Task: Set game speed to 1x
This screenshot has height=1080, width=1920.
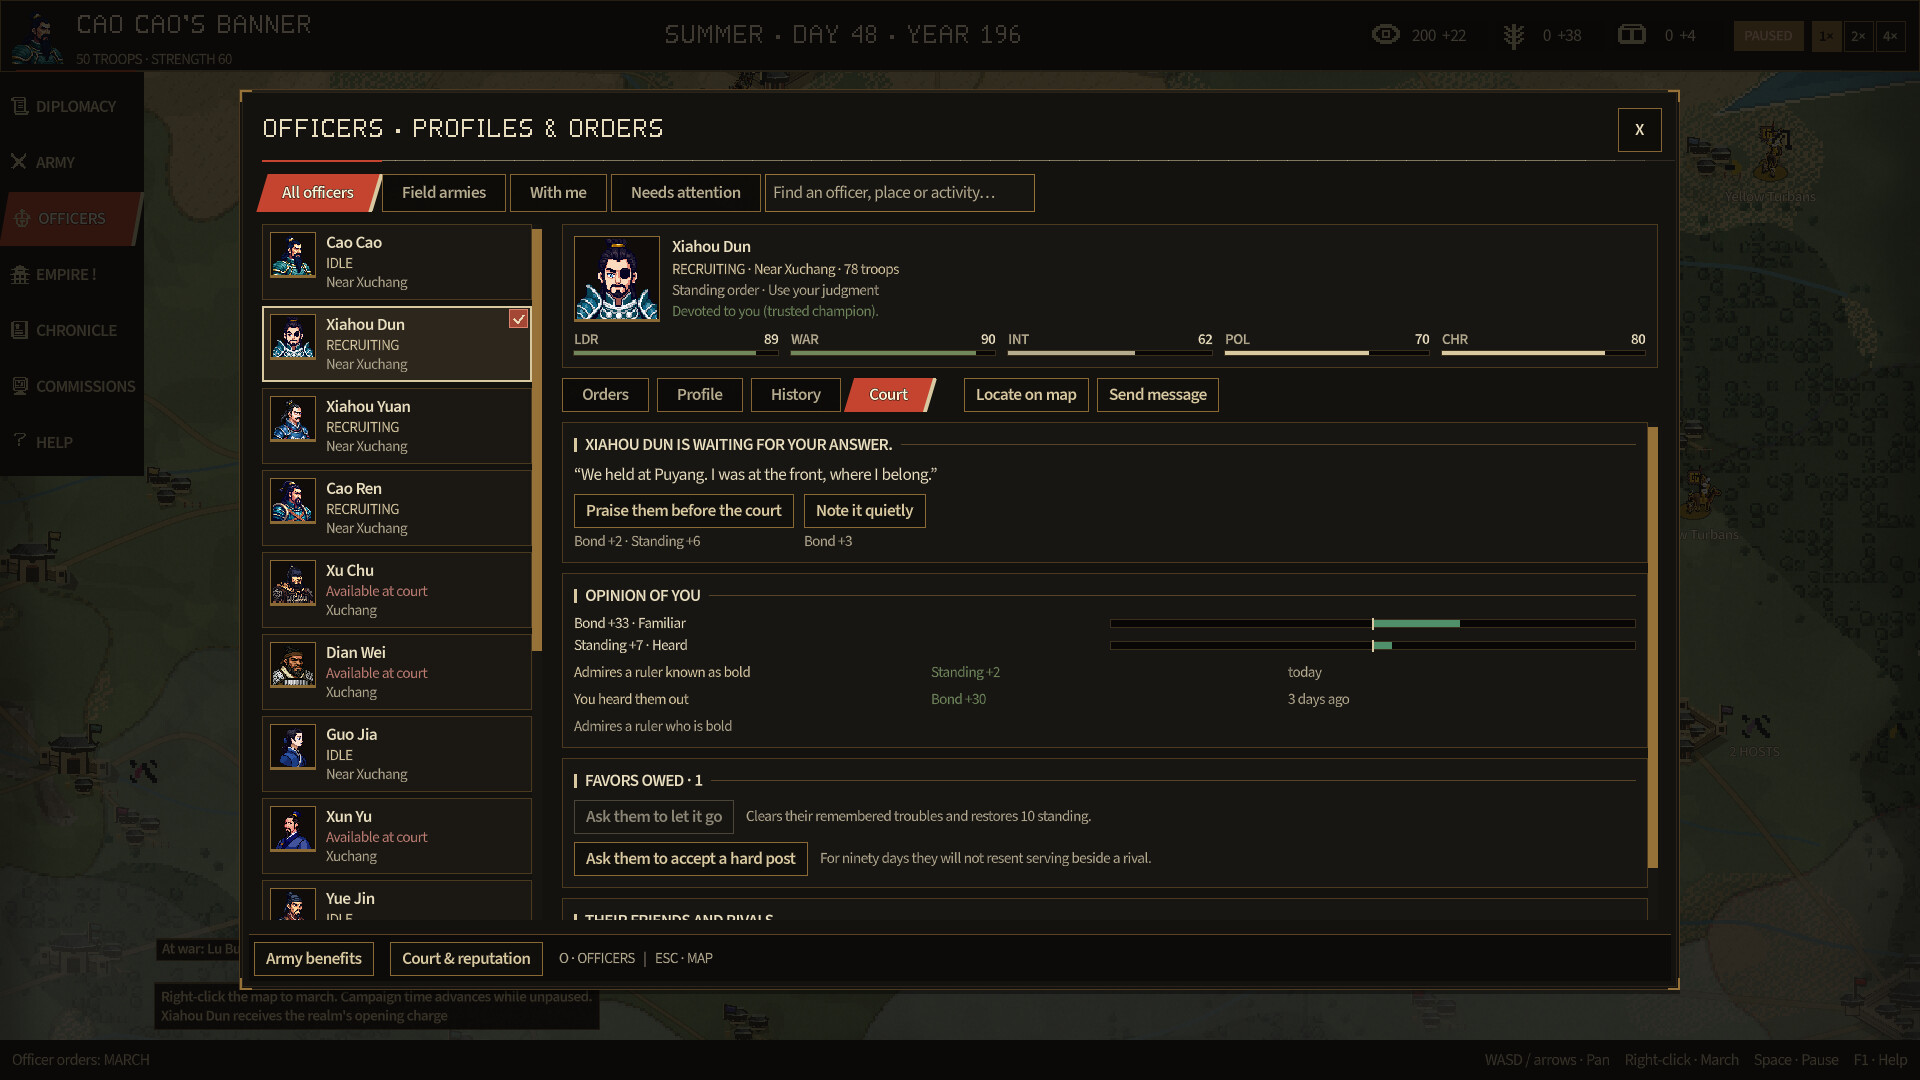Action: (1826, 36)
